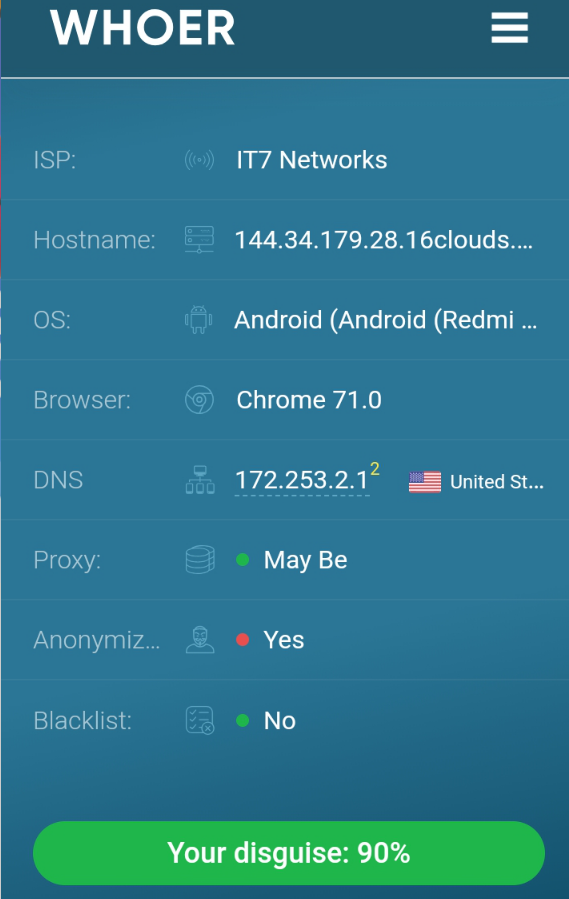
Task: Click the yellow superscript 2 next to DNS
Action: click(375, 469)
